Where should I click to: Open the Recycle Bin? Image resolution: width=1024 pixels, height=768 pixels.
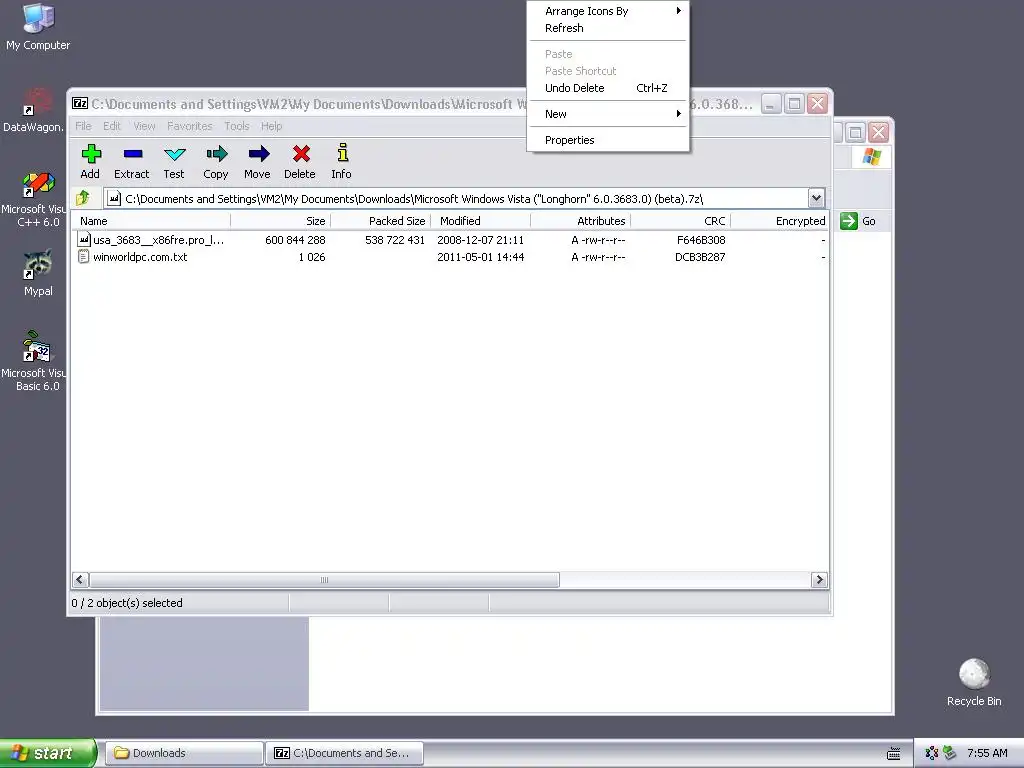click(x=974, y=682)
